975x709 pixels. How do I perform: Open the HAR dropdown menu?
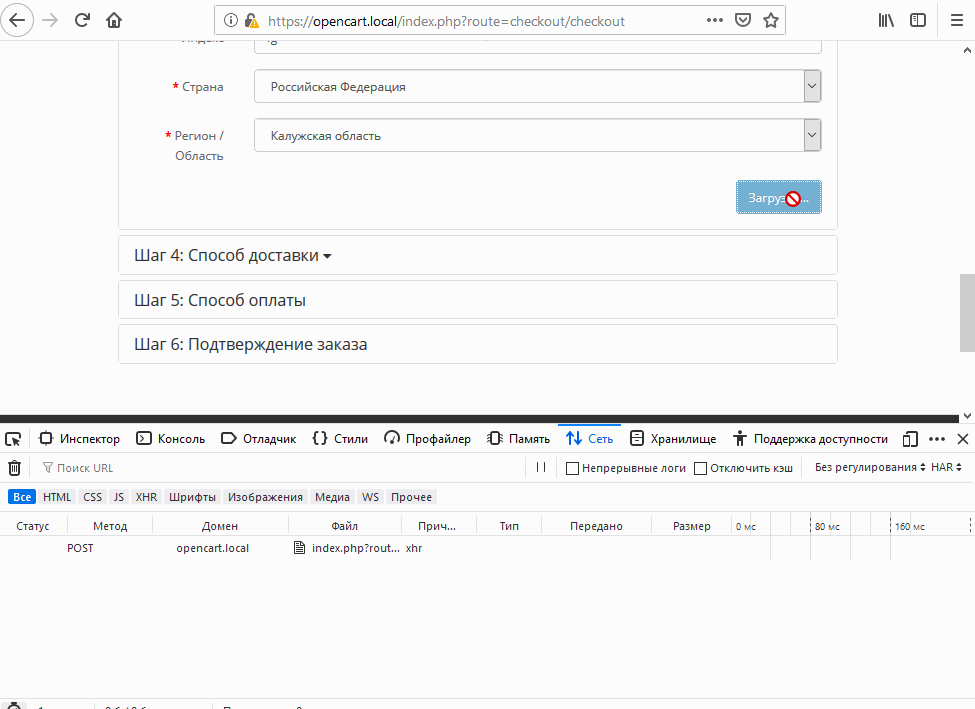(x=946, y=467)
